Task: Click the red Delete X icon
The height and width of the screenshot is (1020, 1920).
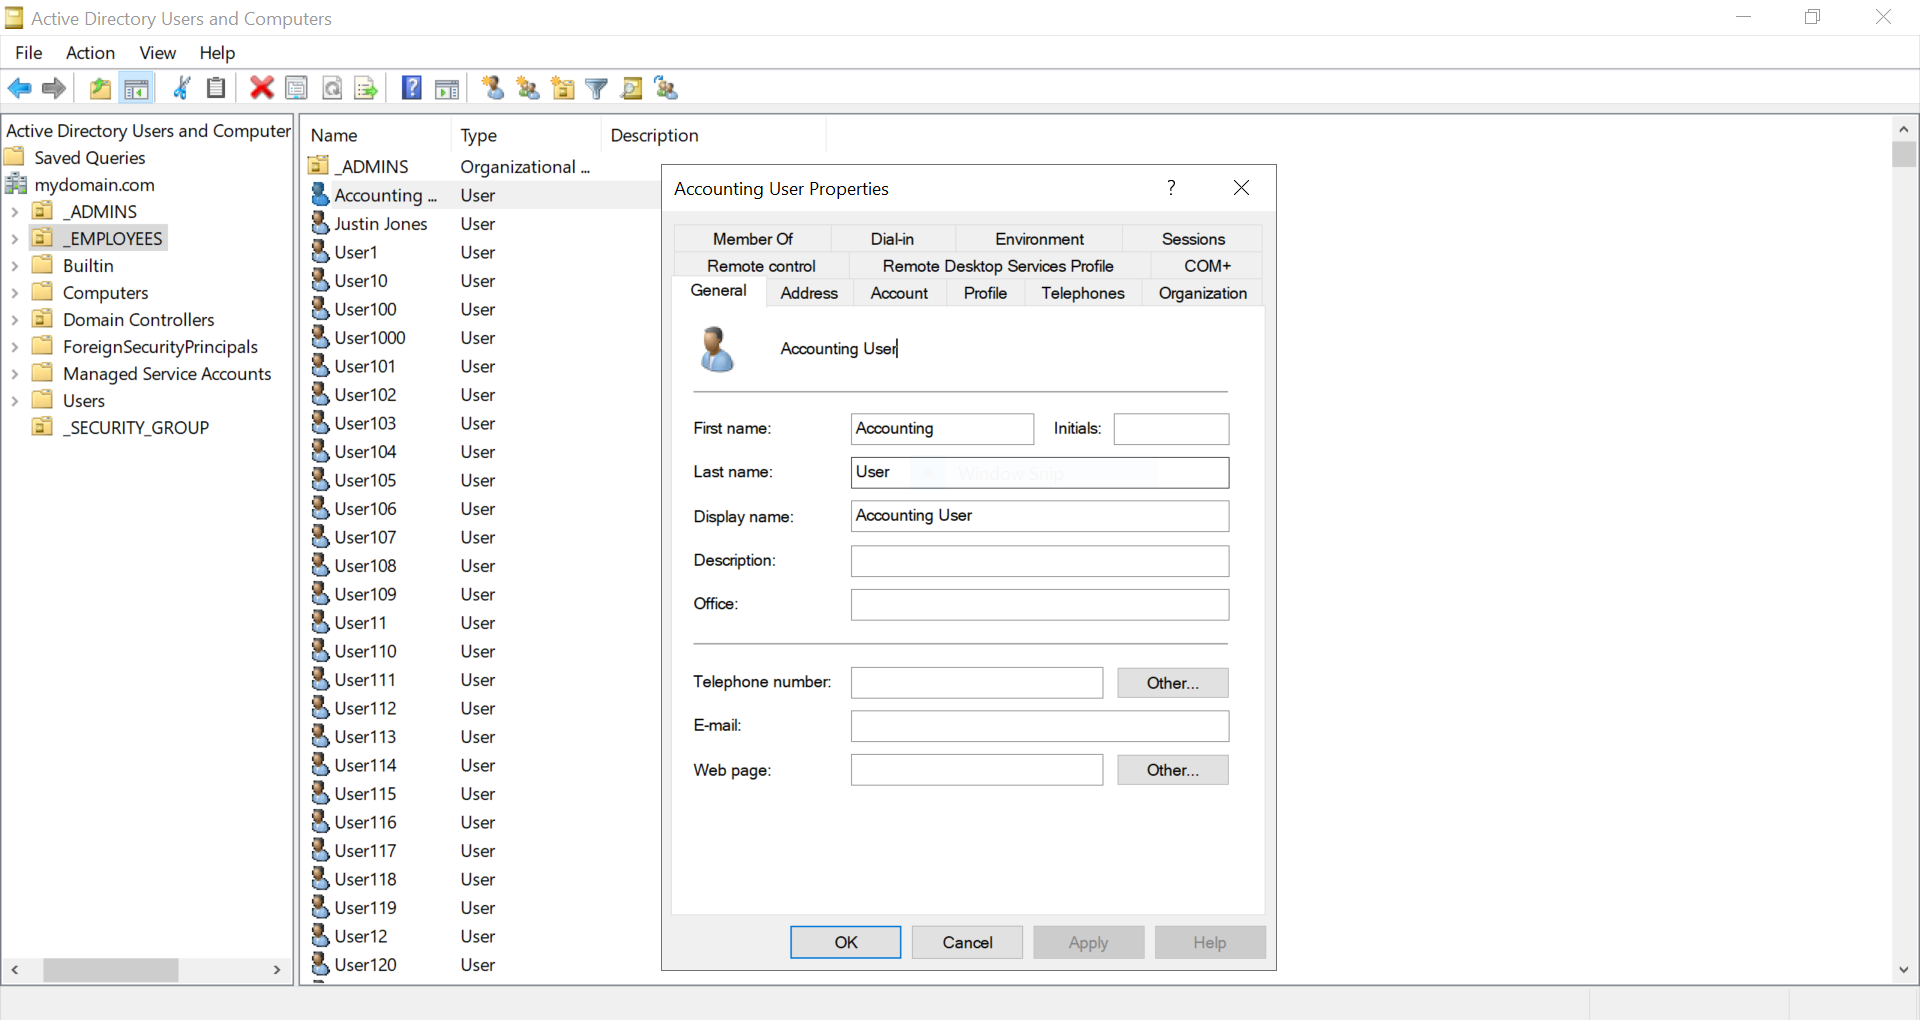Action: (262, 89)
